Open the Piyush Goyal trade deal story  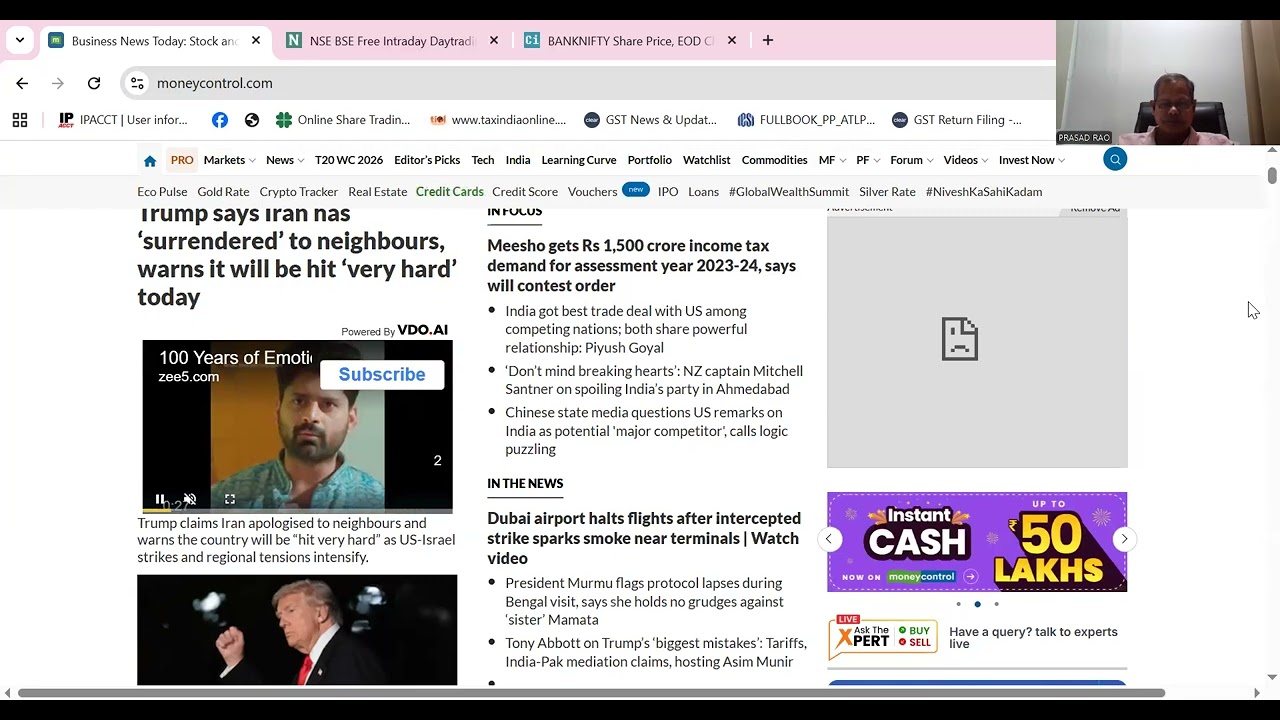coord(626,329)
